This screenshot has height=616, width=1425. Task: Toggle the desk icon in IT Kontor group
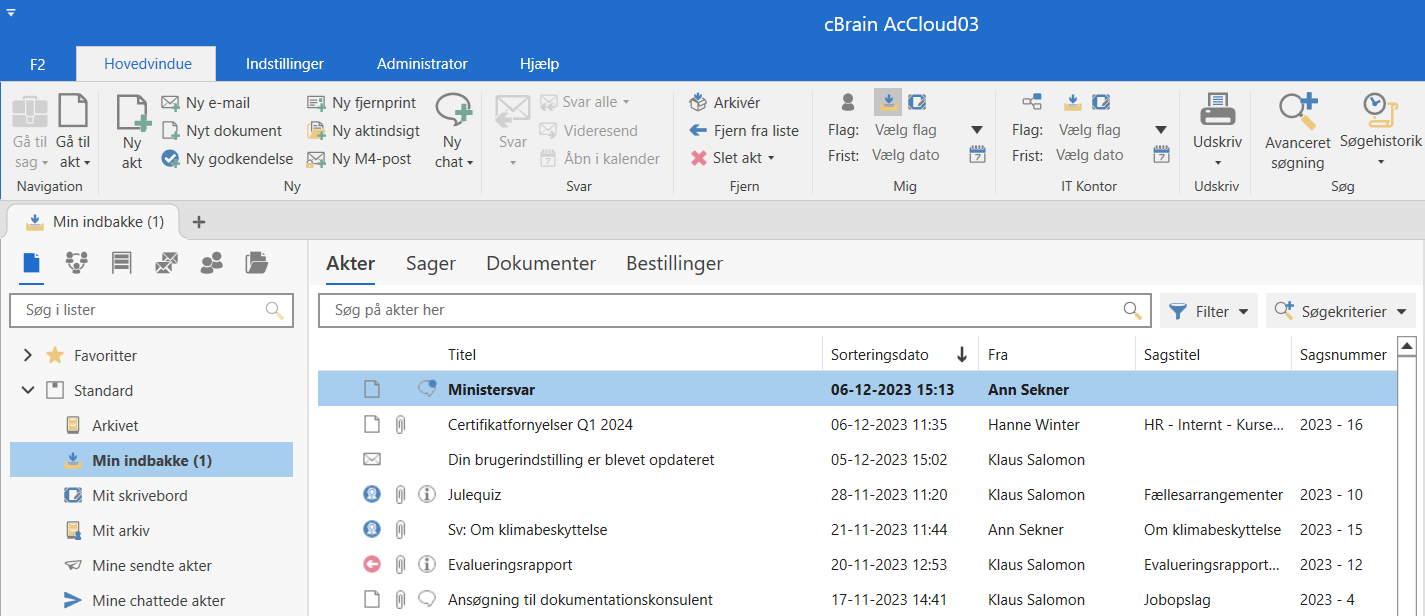point(1100,101)
